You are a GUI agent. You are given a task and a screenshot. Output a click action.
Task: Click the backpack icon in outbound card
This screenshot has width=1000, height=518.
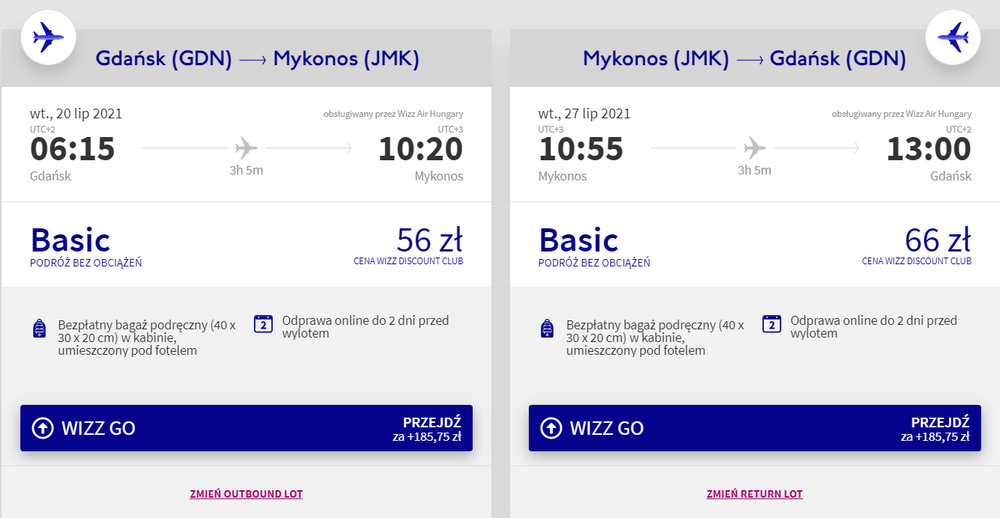40,329
